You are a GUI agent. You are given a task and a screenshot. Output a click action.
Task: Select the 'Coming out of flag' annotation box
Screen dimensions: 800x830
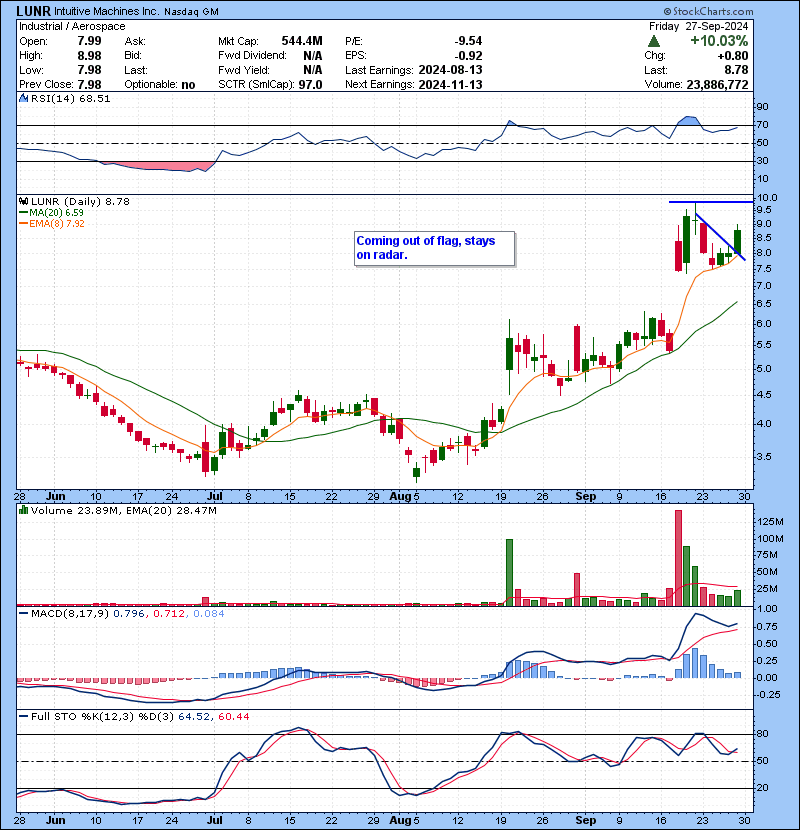(x=434, y=248)
